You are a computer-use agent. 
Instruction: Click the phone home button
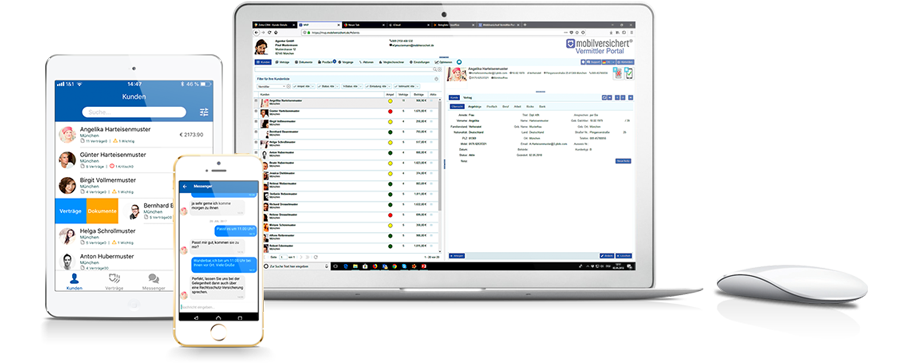(218, 331)
